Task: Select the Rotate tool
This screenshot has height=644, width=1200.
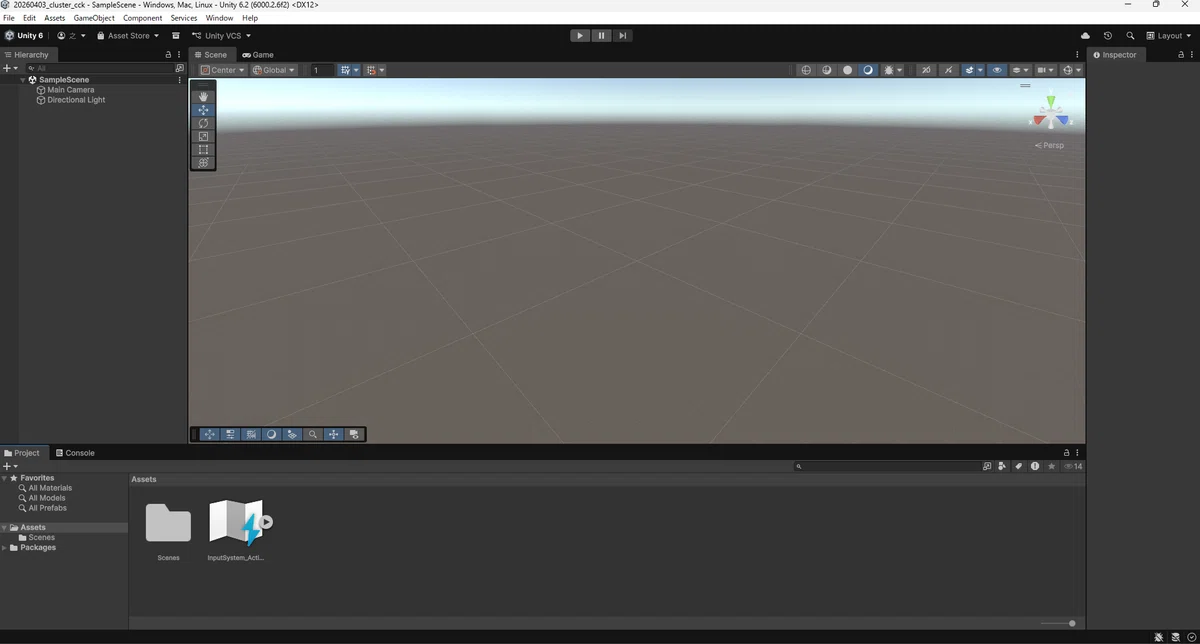Action: 203,123
